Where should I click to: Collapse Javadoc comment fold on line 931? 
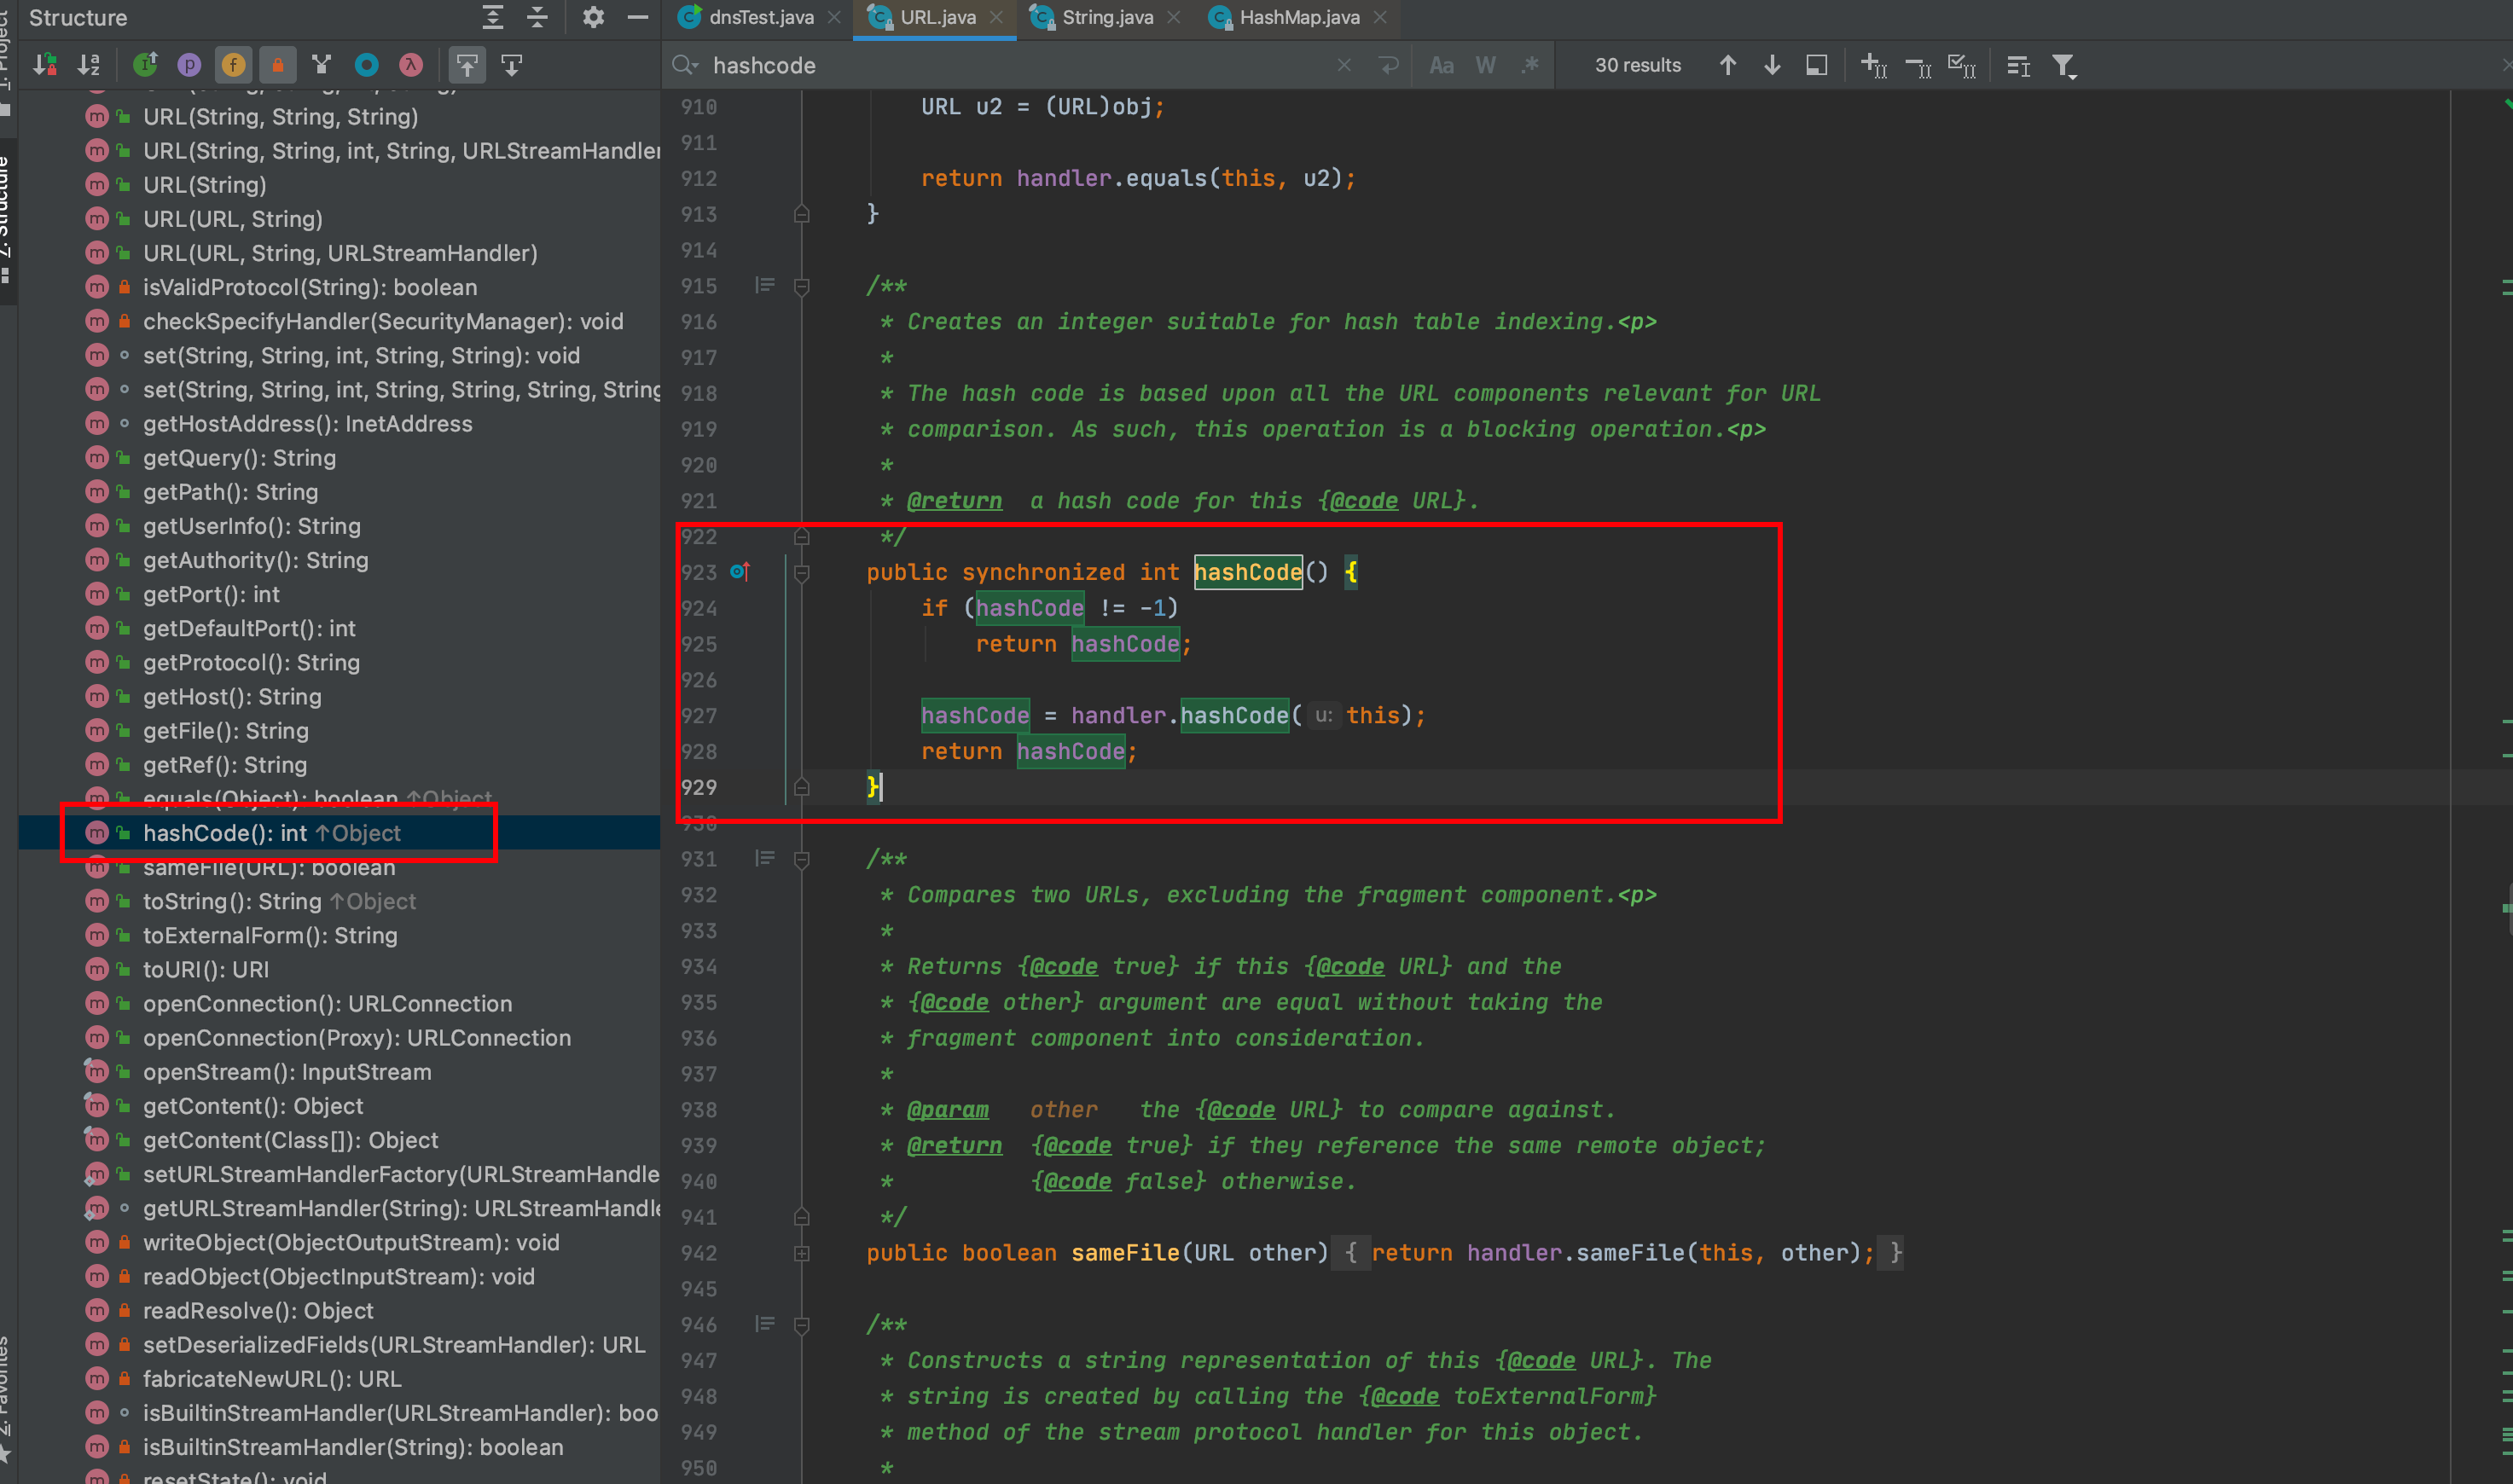pyautogui.click(x=801, y=859)
